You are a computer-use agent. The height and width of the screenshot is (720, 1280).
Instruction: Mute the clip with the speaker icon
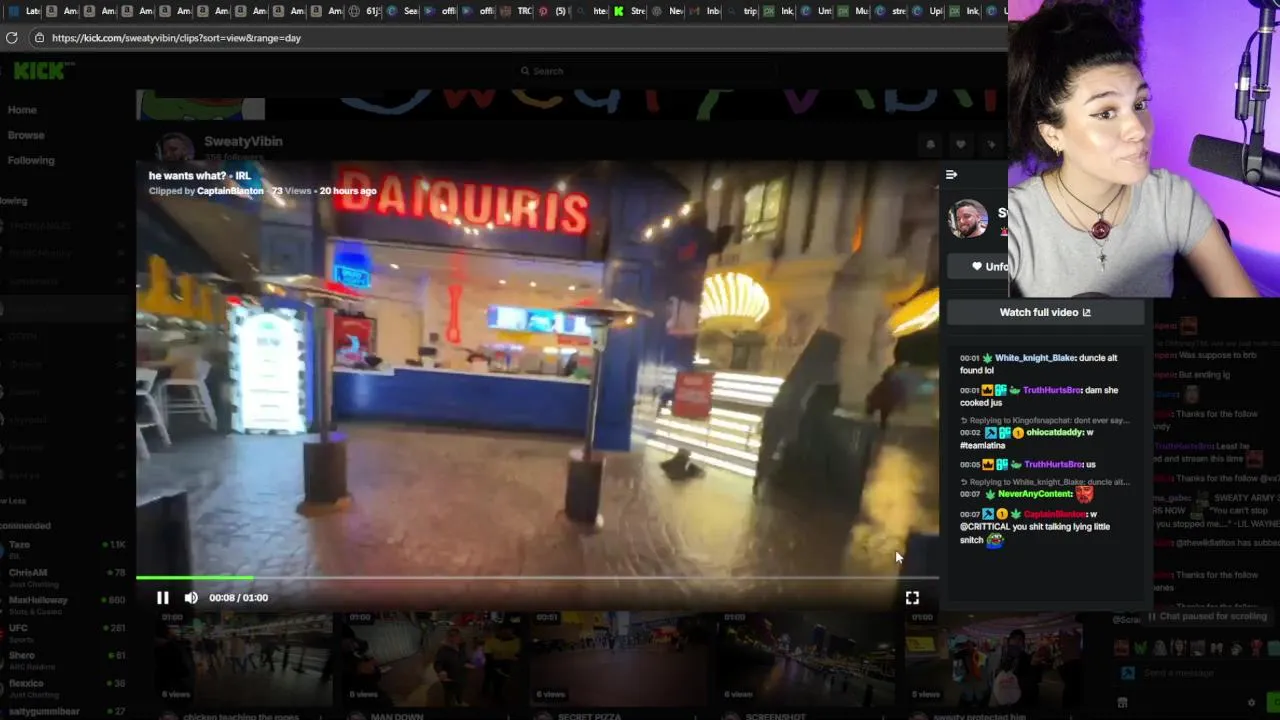point(191,598)
